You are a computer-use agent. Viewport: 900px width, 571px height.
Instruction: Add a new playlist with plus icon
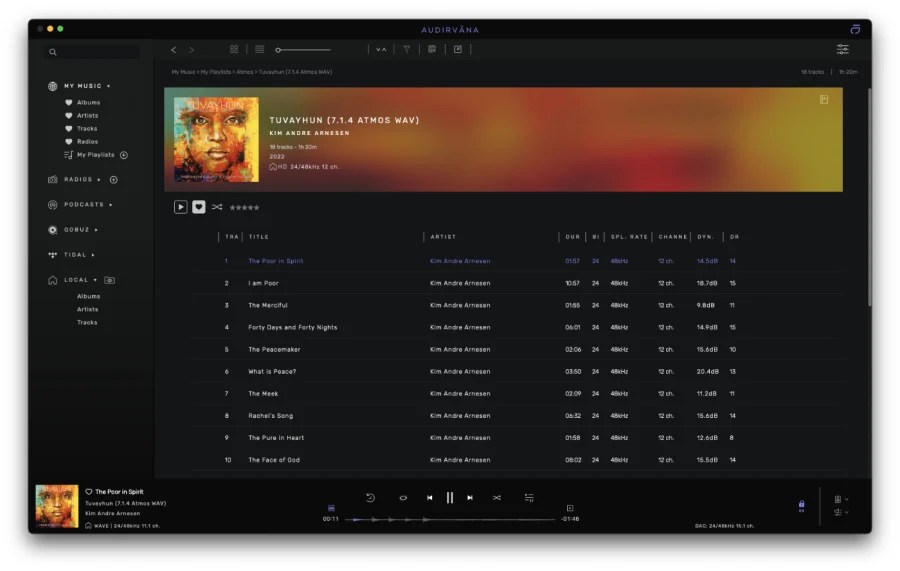point(124,155)
